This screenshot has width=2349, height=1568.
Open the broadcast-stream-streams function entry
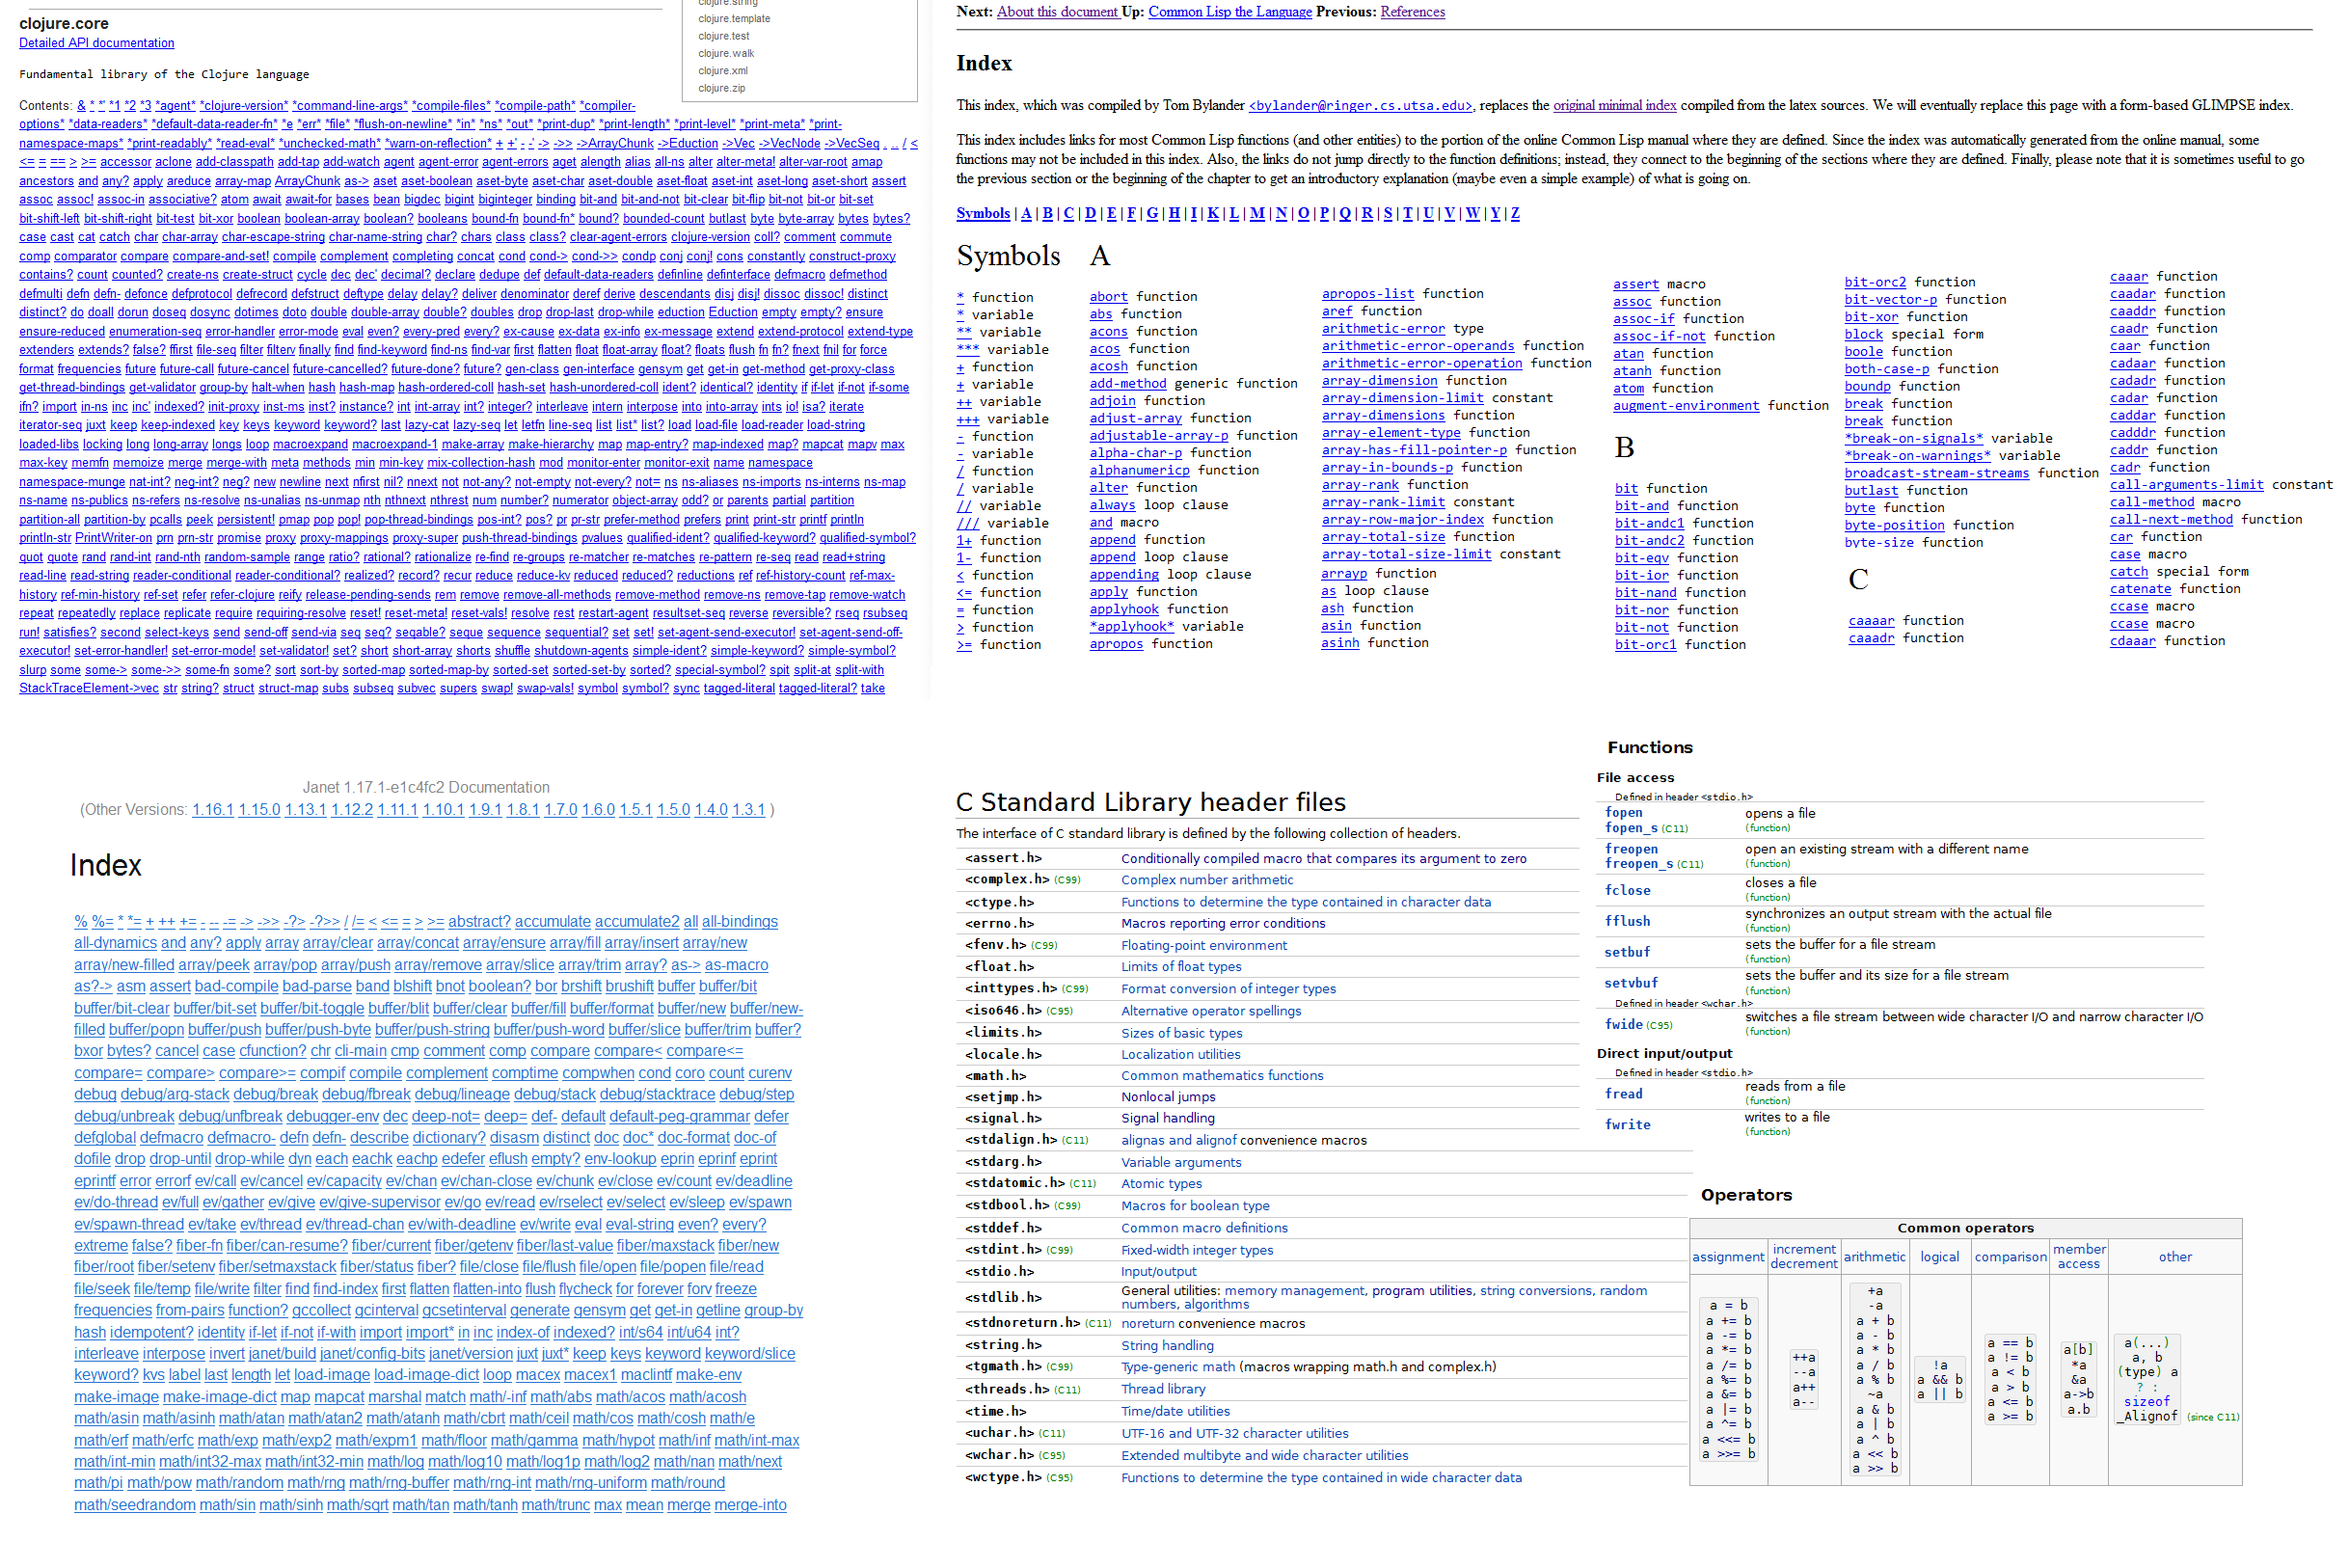(1936, 474)
